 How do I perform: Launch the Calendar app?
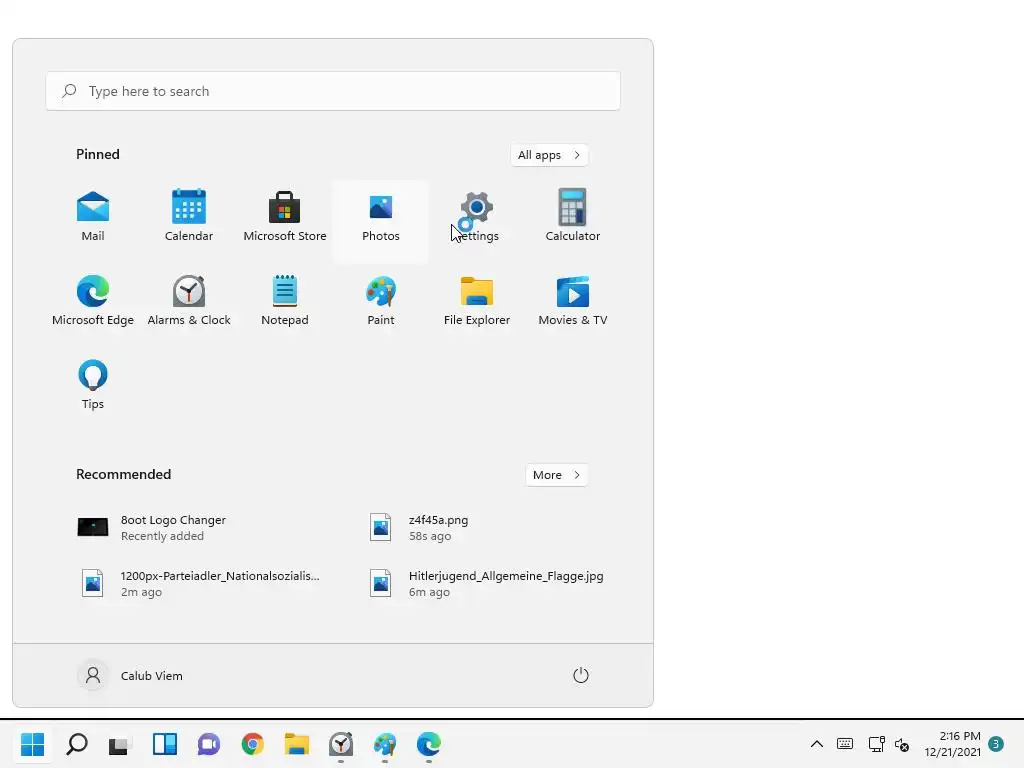click(189, 218)
